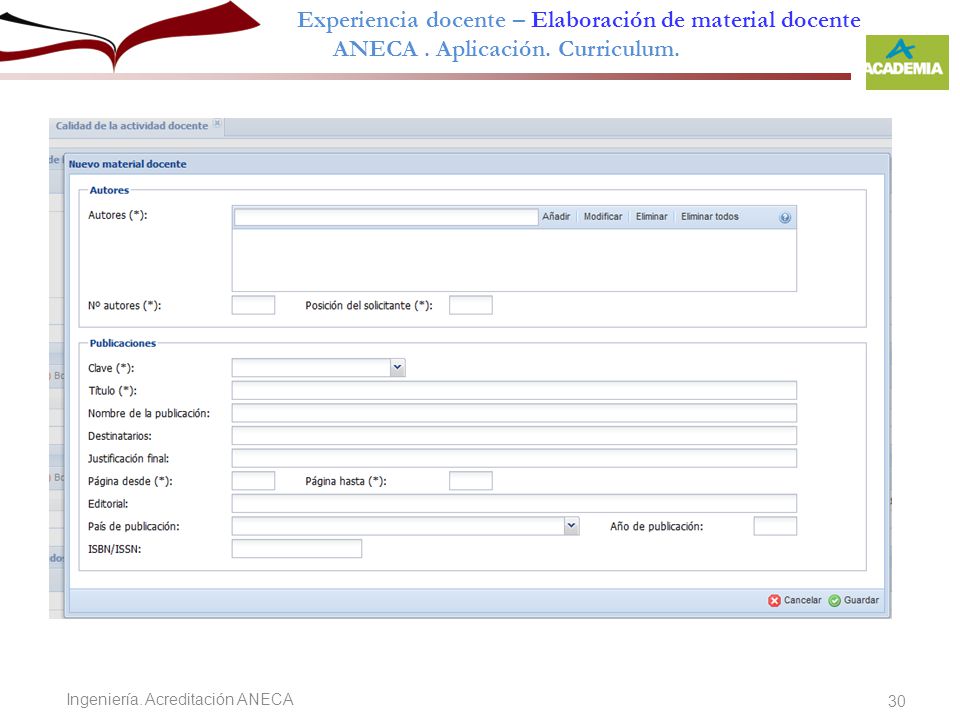Click the 'Autores' group heading

click(109, 190)
